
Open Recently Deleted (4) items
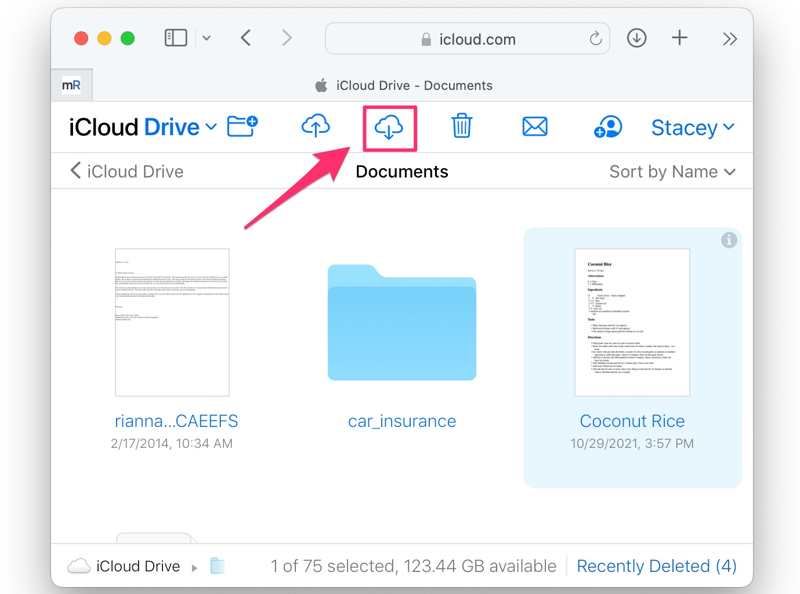(657, 566)
